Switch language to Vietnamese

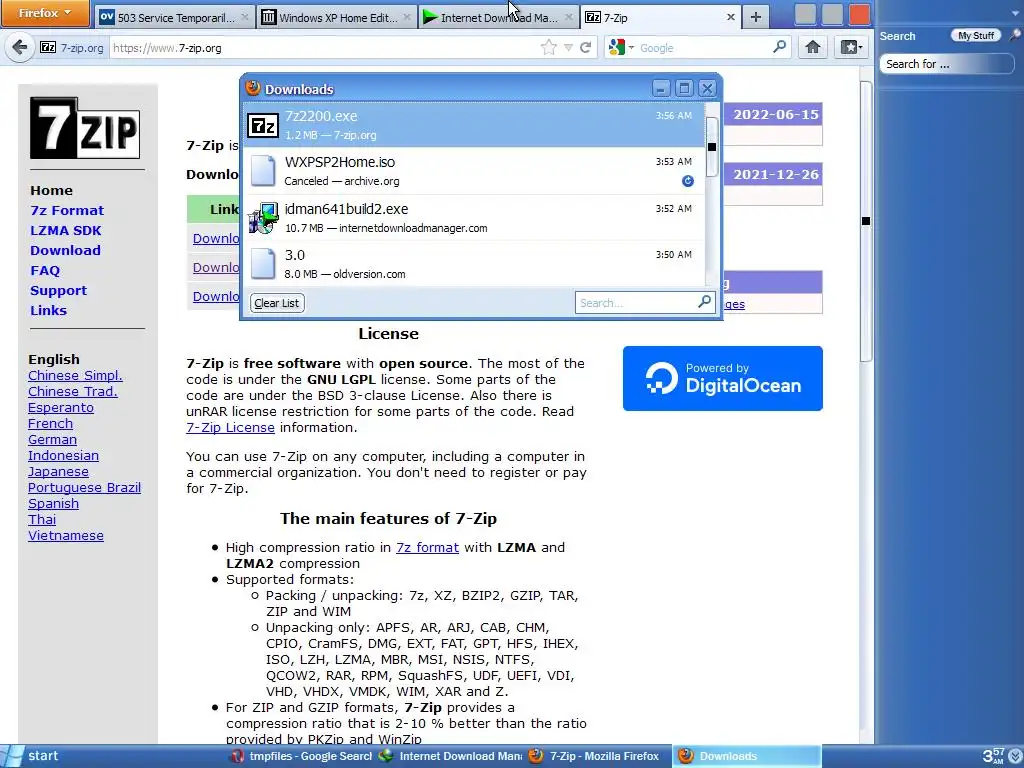click(66, 536)
